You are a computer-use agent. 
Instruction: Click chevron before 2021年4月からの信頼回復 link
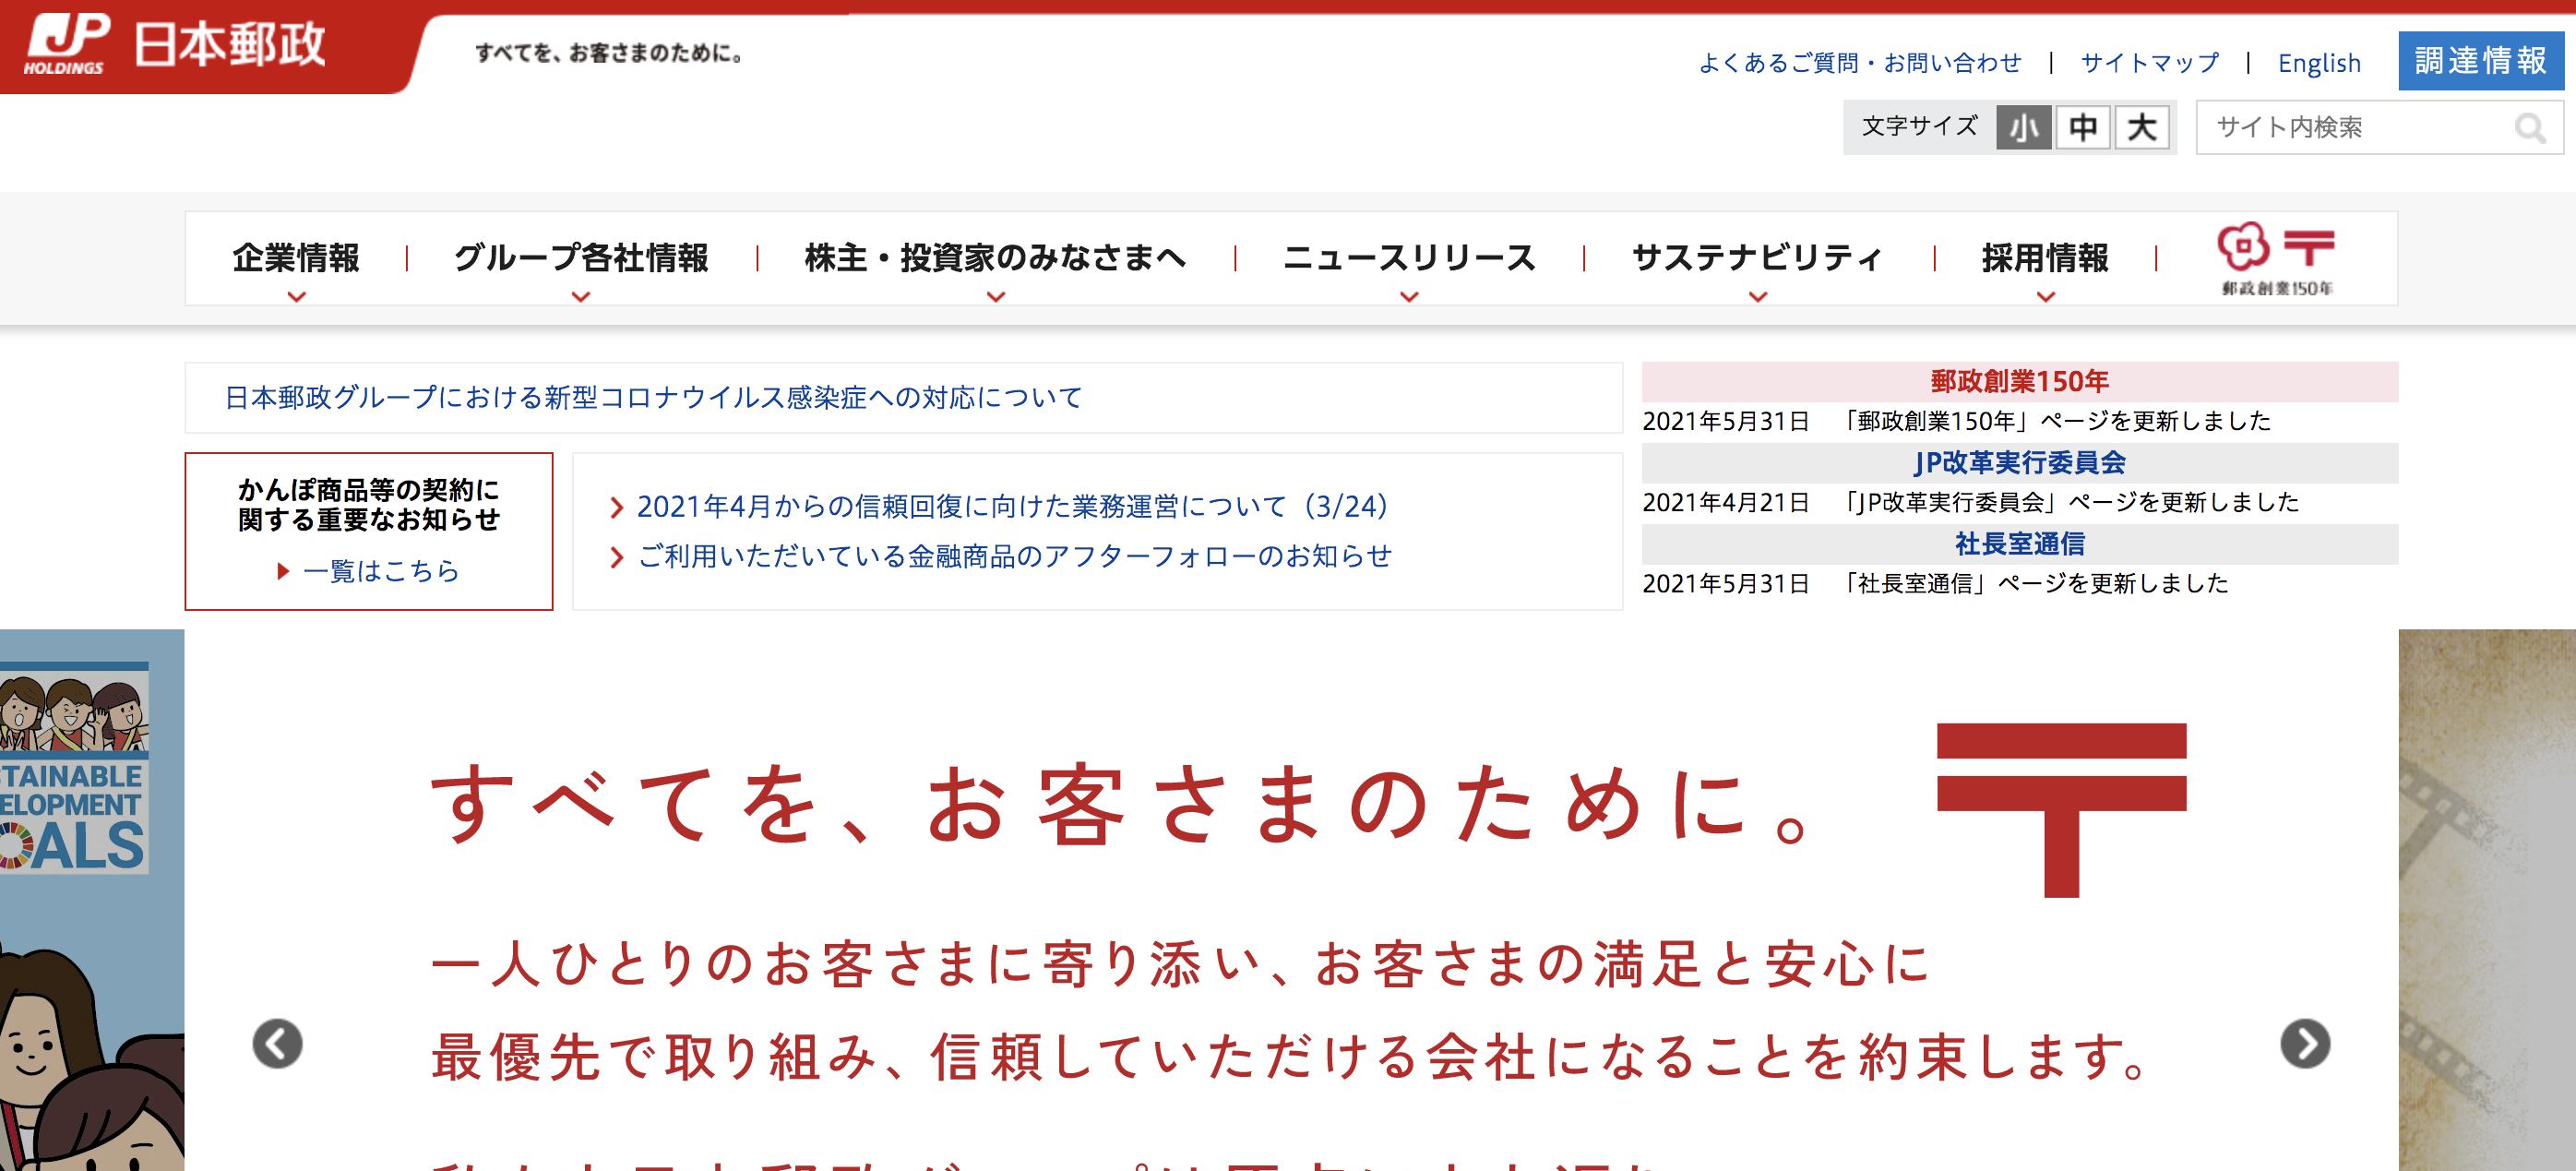pos(616,508)
